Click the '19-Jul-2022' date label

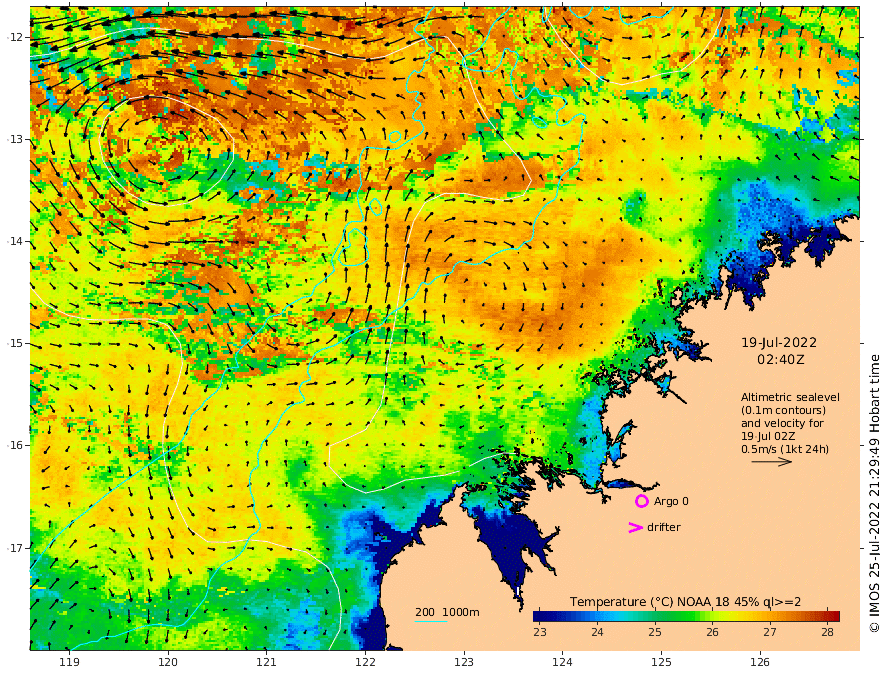click(779, 343)
